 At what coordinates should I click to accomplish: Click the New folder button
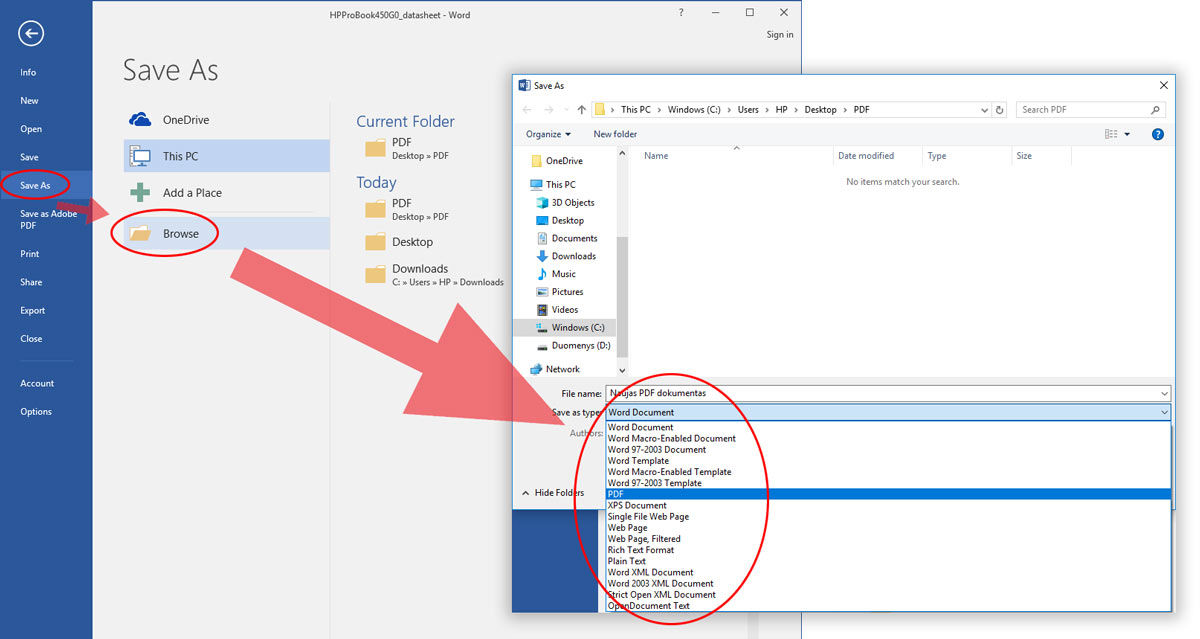pos(615,134)
